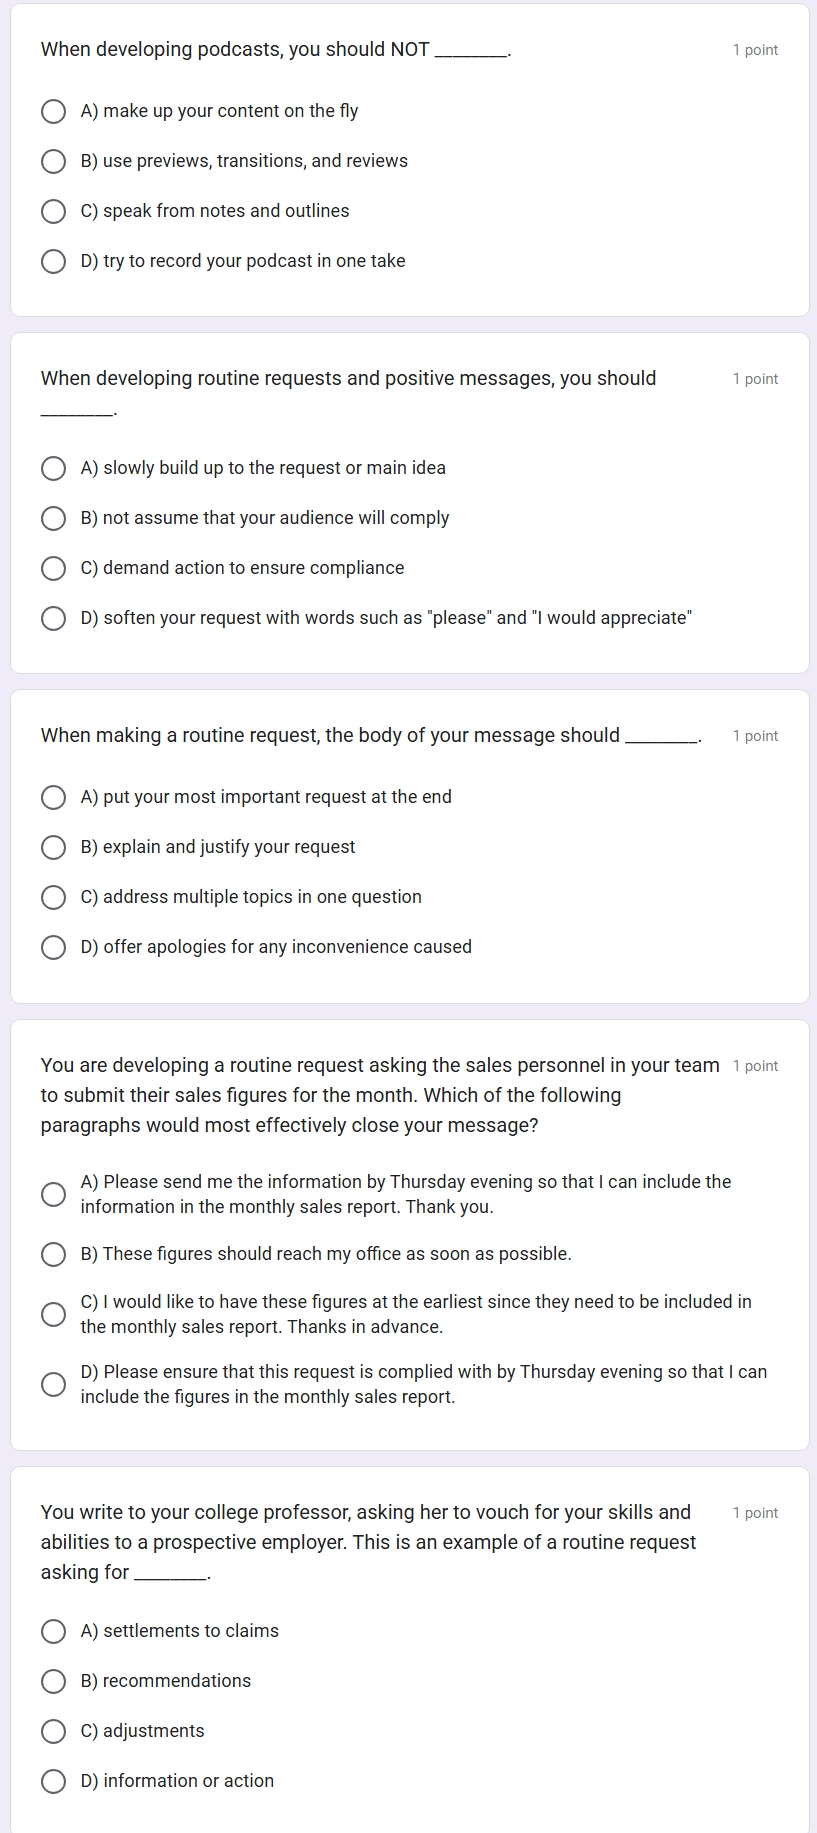Select 'D) Please ensure that this request is complied'
Screen dimensions: 817x1833
click(53, 1384)
